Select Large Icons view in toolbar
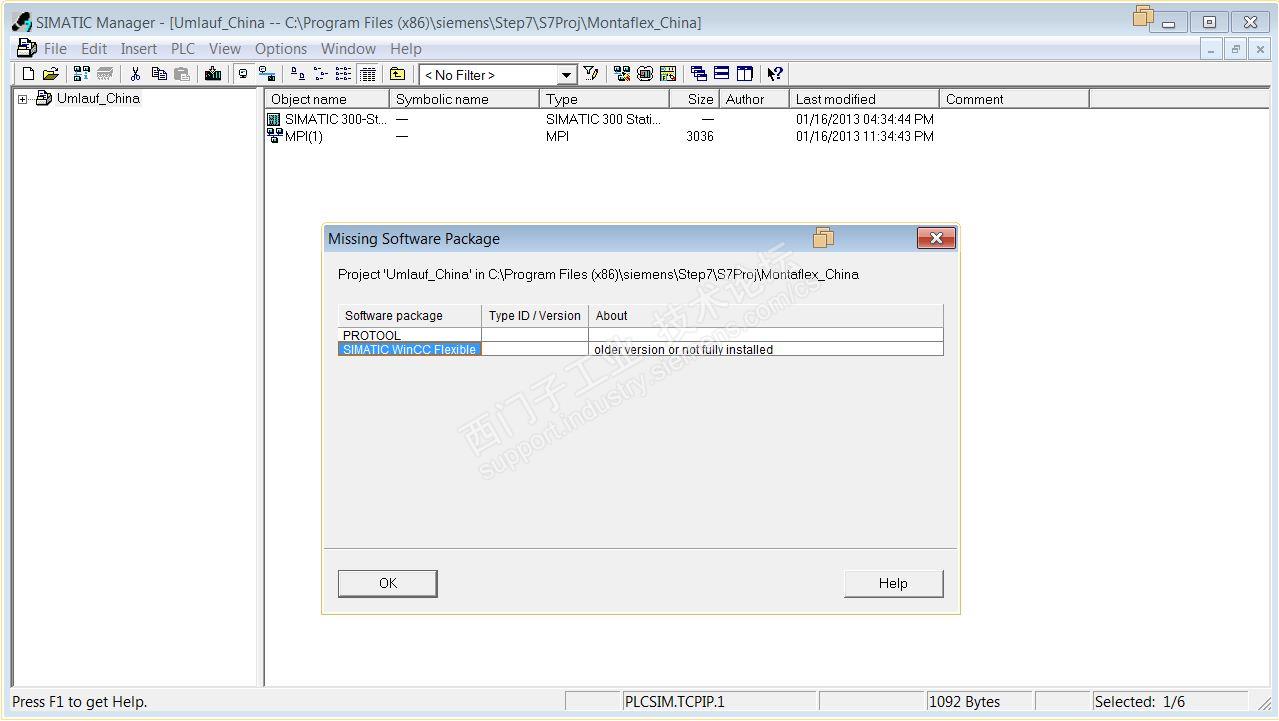This screenshot has height=721, width=1279. click(x=297, y=74)
